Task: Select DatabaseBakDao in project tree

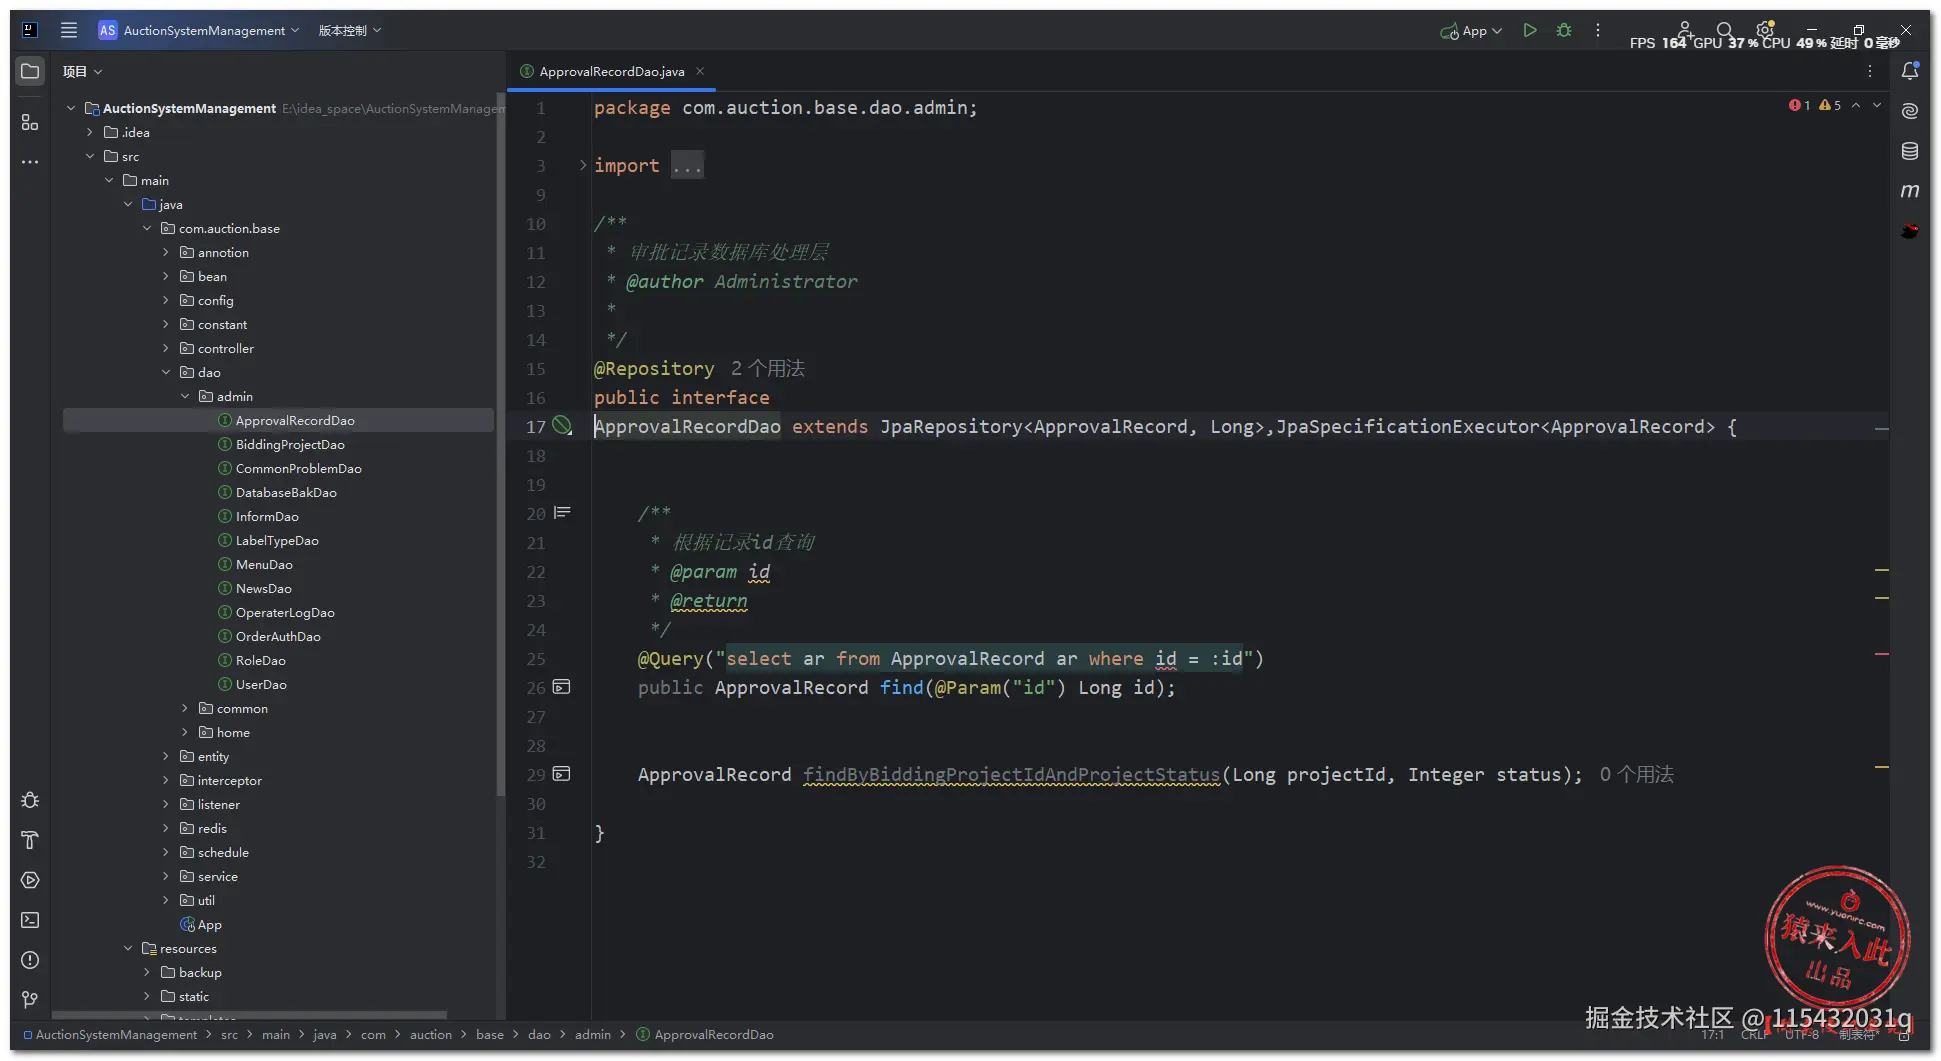Action: click(x=286, y=492)
